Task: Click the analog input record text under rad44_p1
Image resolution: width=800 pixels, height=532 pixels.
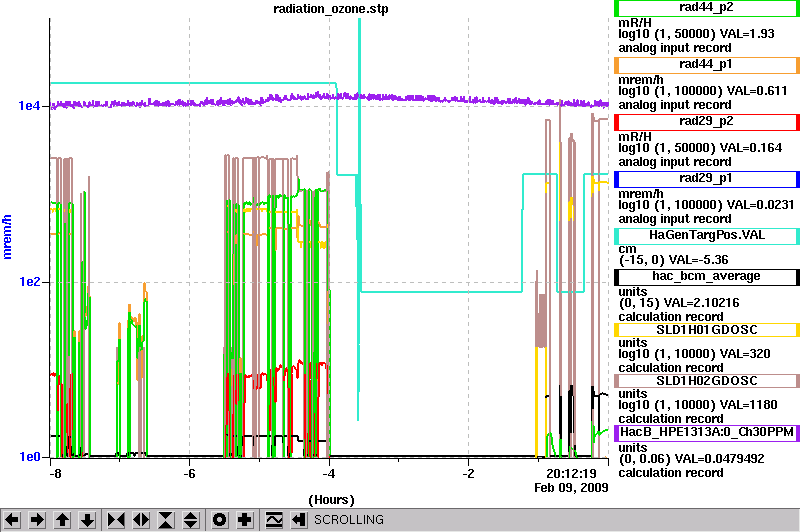Action: pyautogui.click(x=675, y=105)
